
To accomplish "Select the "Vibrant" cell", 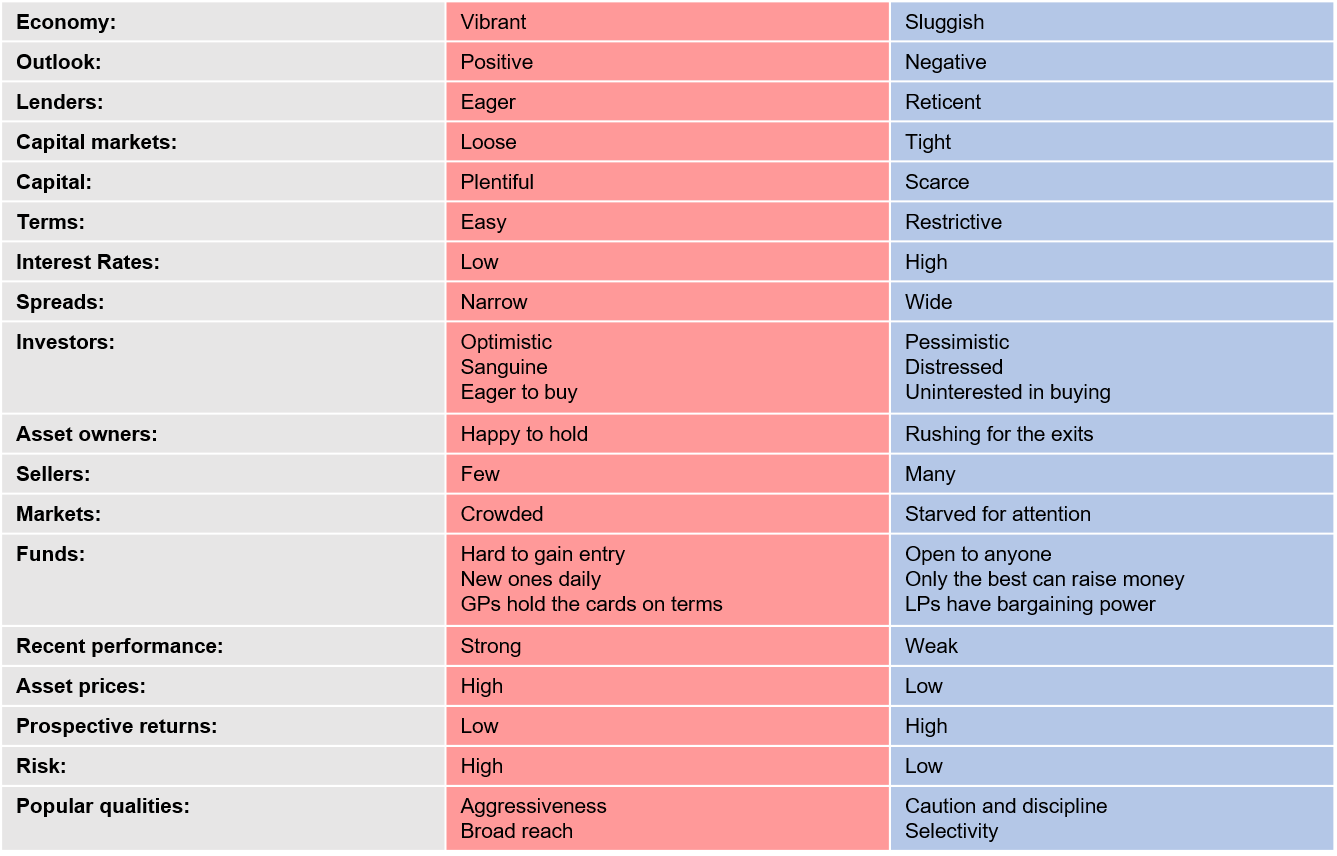I will click(x=493, y=22).
